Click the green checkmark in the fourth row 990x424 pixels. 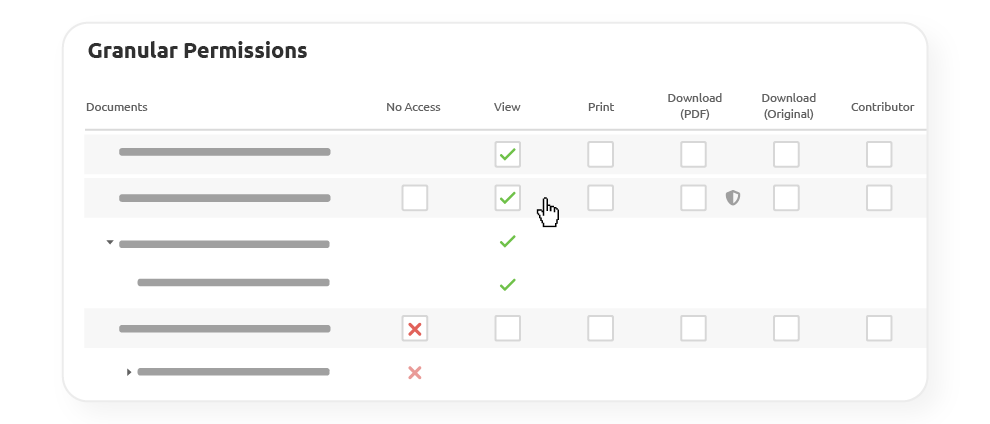(507, 285)
